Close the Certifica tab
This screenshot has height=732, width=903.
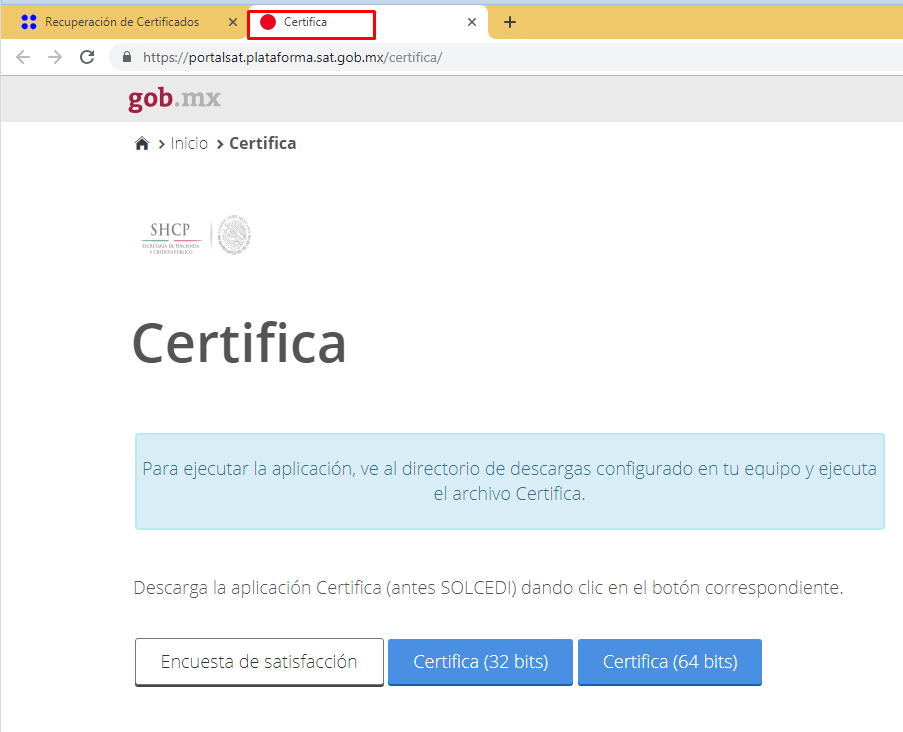(472, 22)
